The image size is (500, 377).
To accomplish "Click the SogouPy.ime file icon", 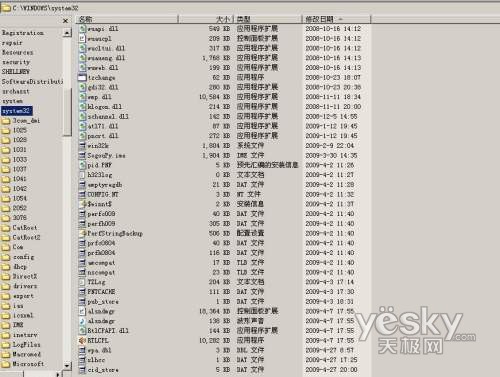I will (82, 155).
